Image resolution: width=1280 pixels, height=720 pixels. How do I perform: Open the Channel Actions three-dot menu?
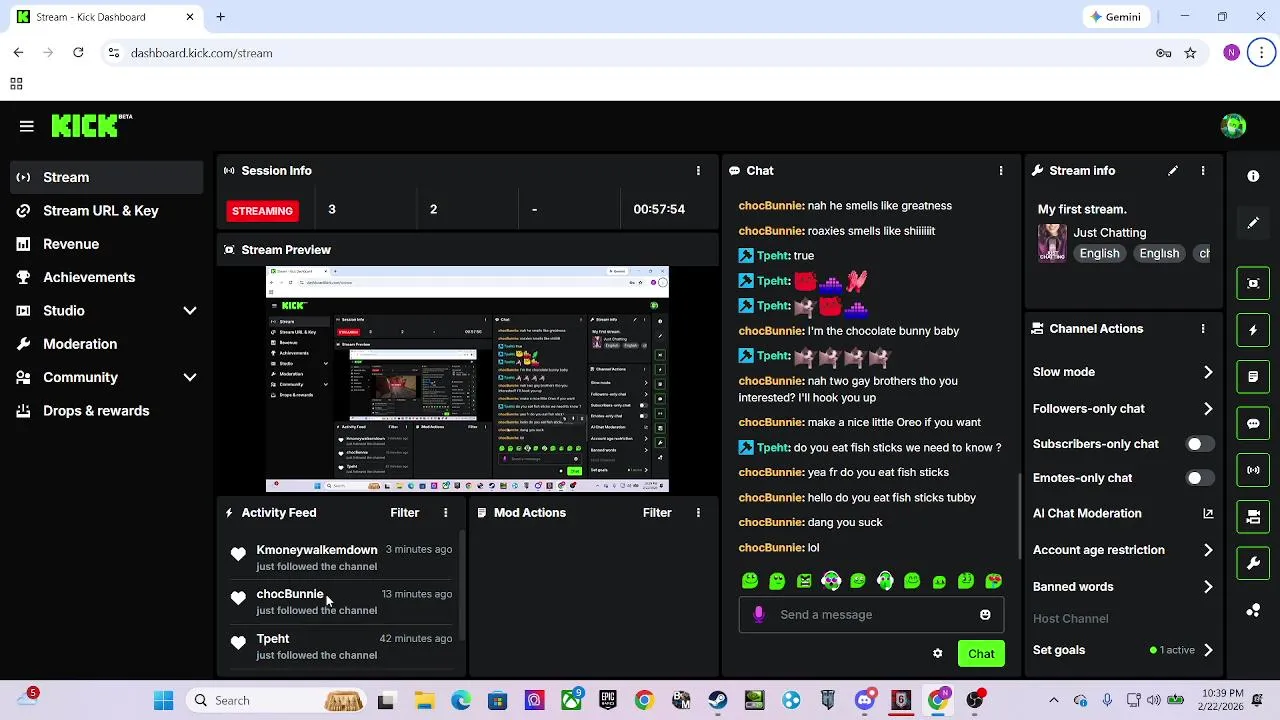click(1203, 329)
